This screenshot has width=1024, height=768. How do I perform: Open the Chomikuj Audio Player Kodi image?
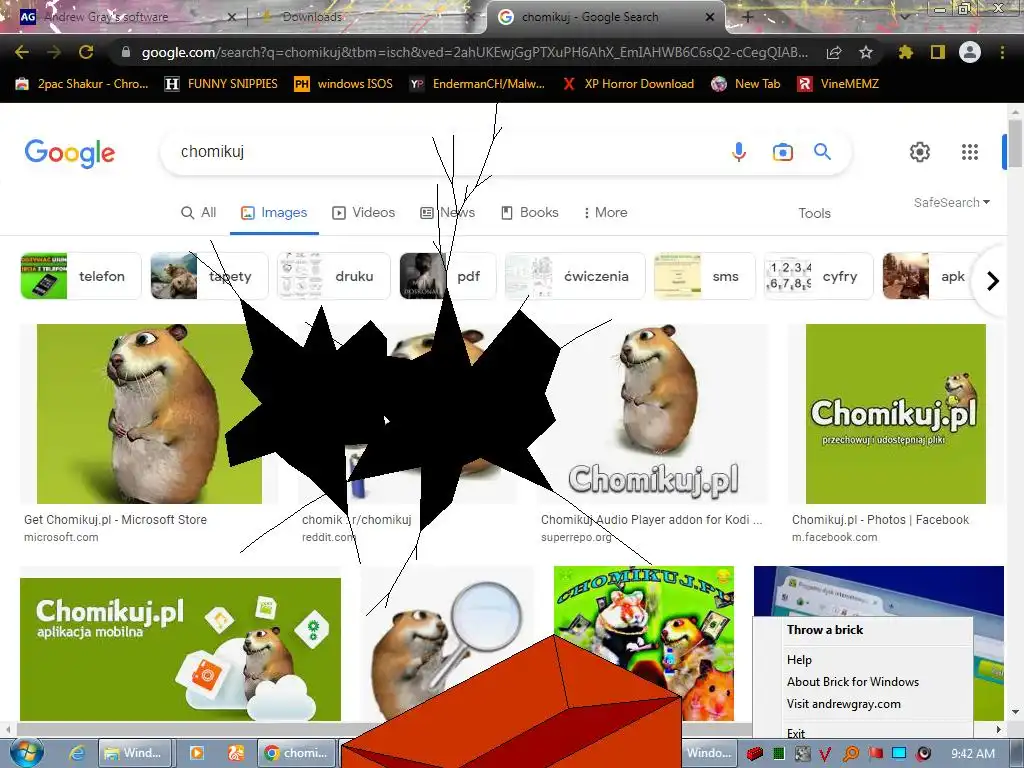click(x=652, y=414)
